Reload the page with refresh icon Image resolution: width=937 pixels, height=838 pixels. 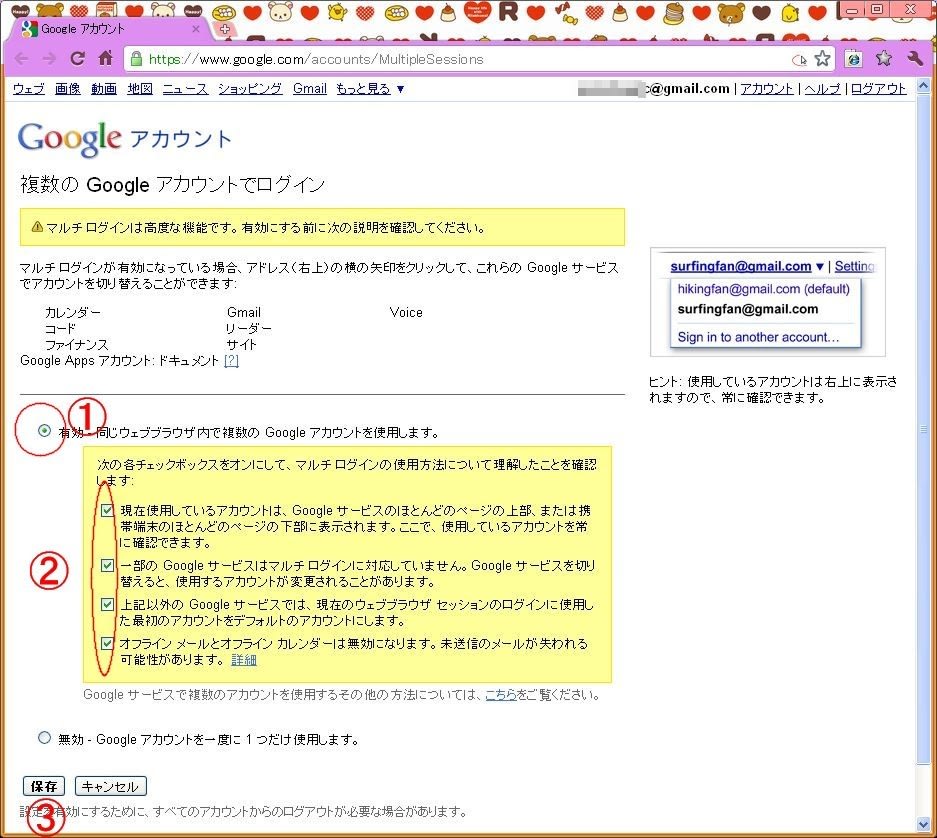pyautogui.click(x=77, y=59)
